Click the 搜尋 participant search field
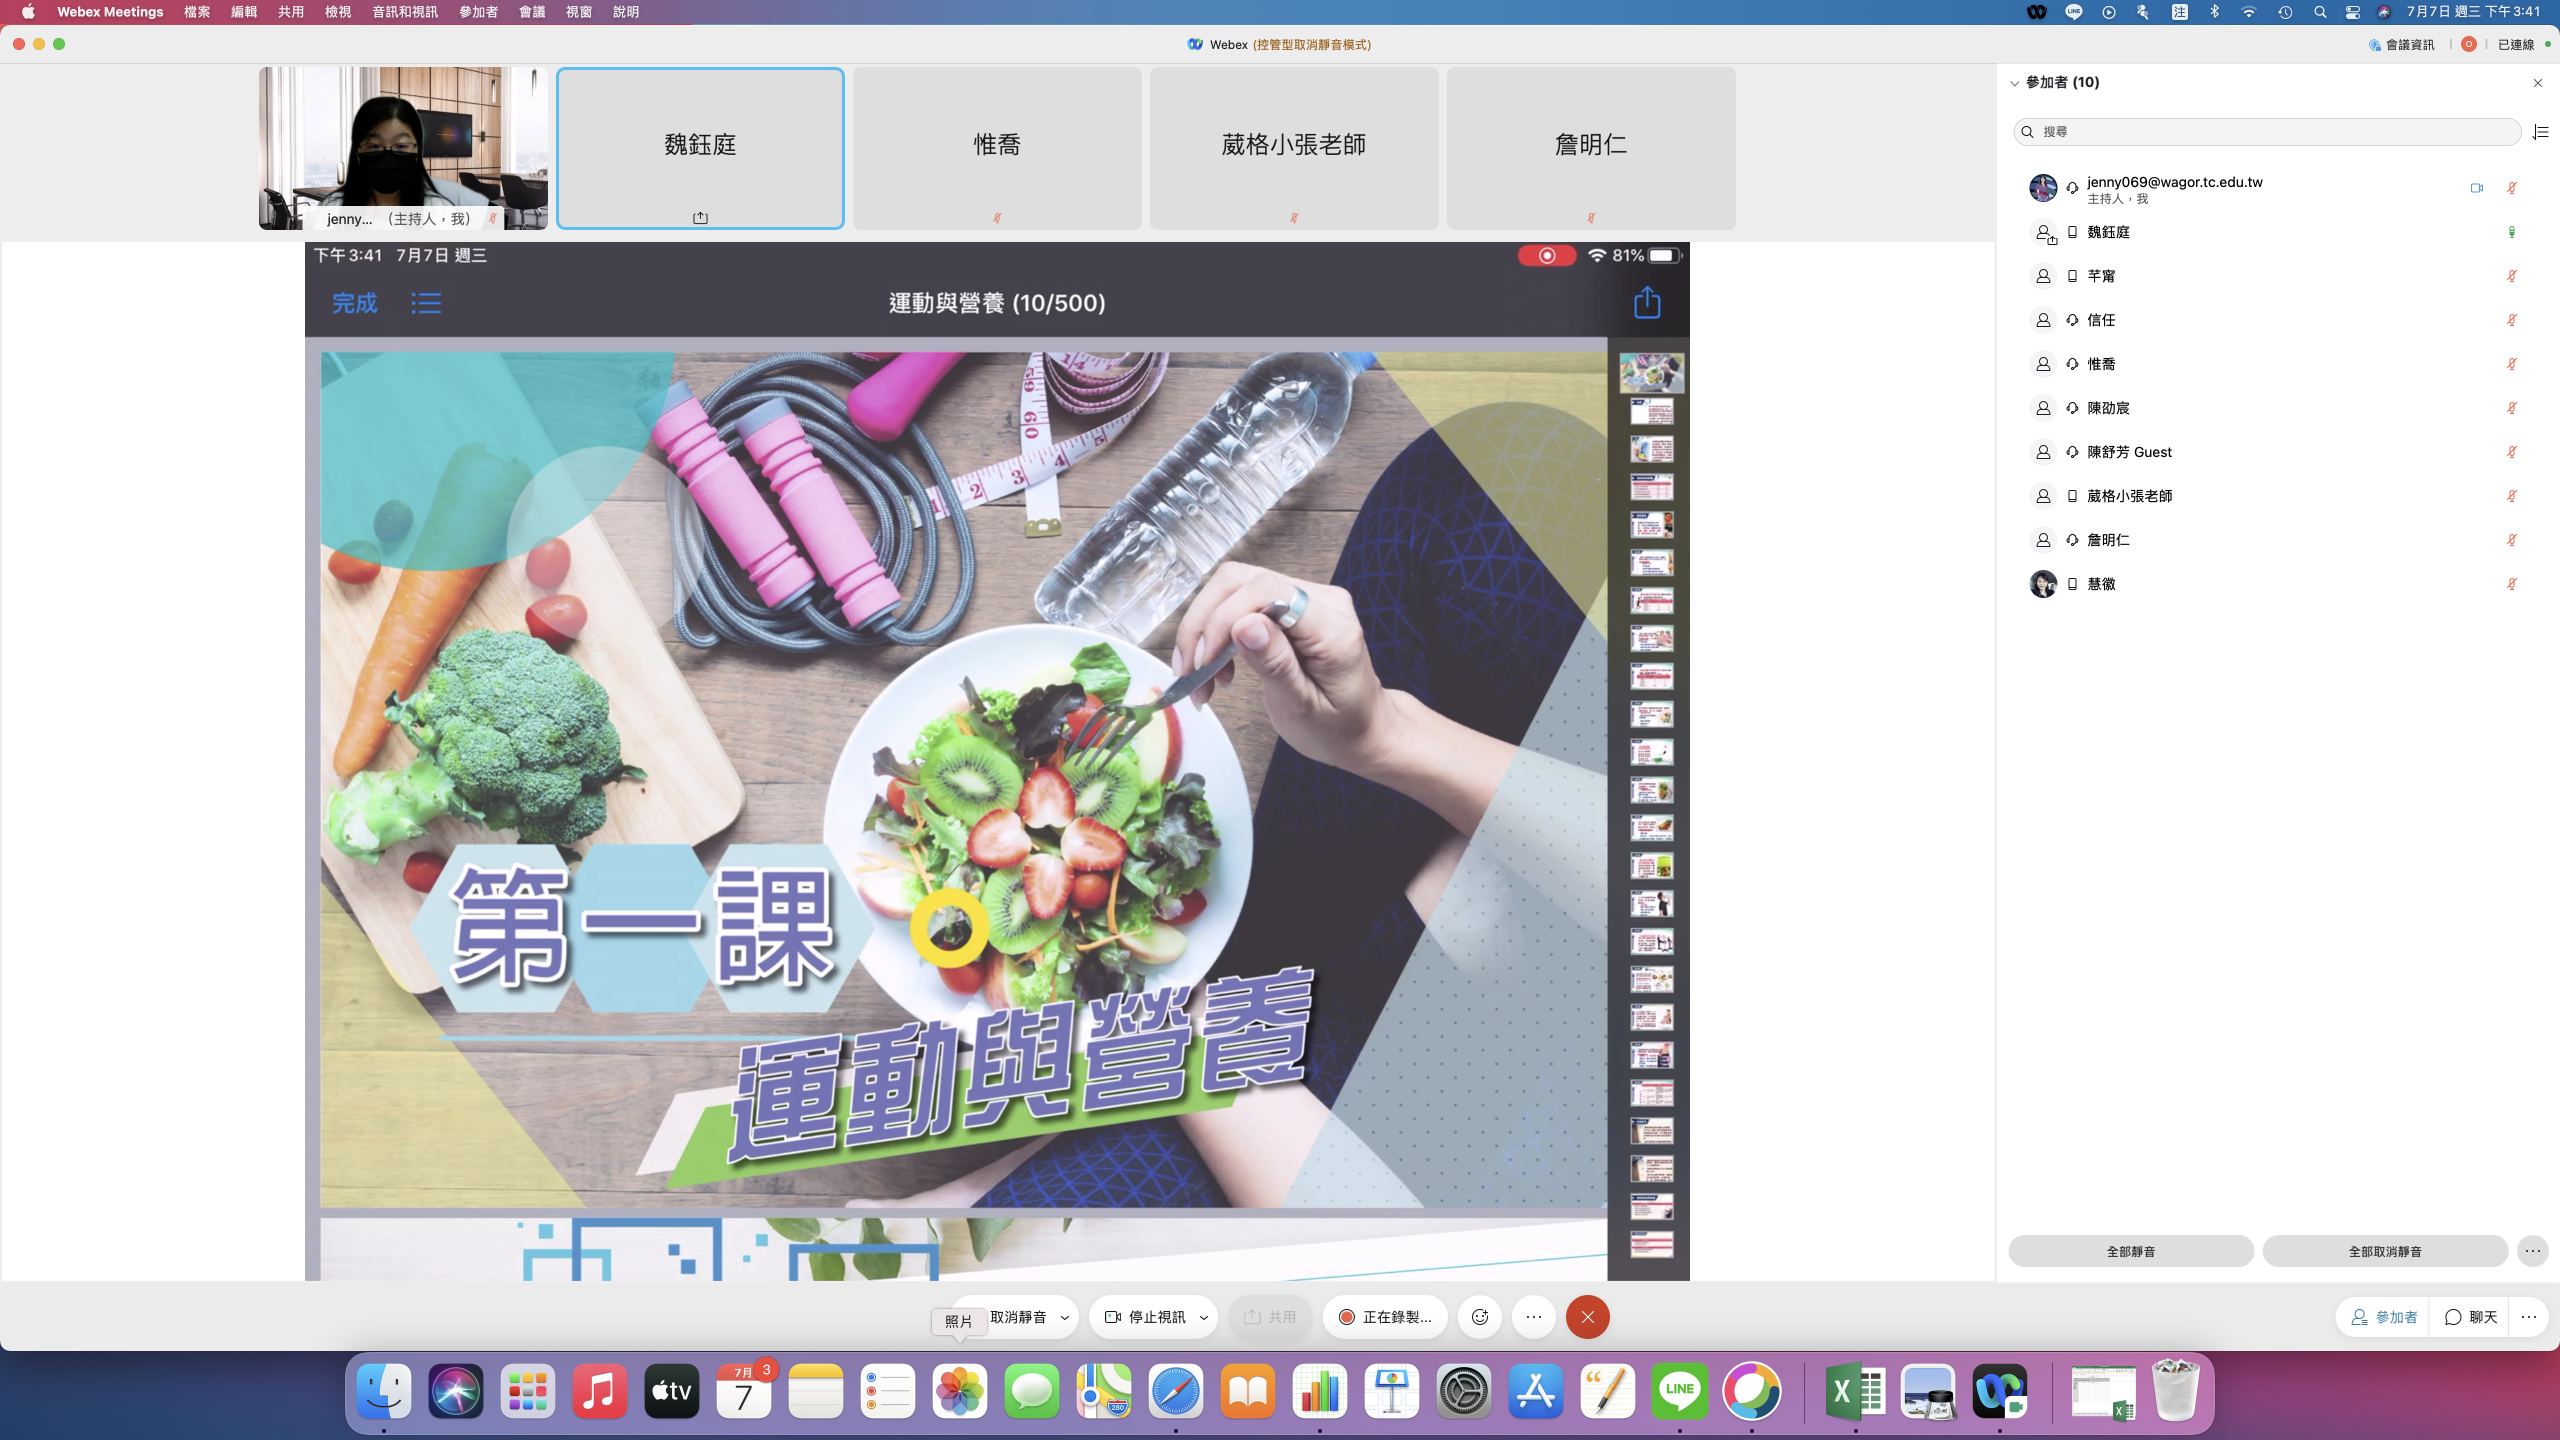Viewport: 2560px width, 1440px height. pyautogui.click(x=2266, y=132)
